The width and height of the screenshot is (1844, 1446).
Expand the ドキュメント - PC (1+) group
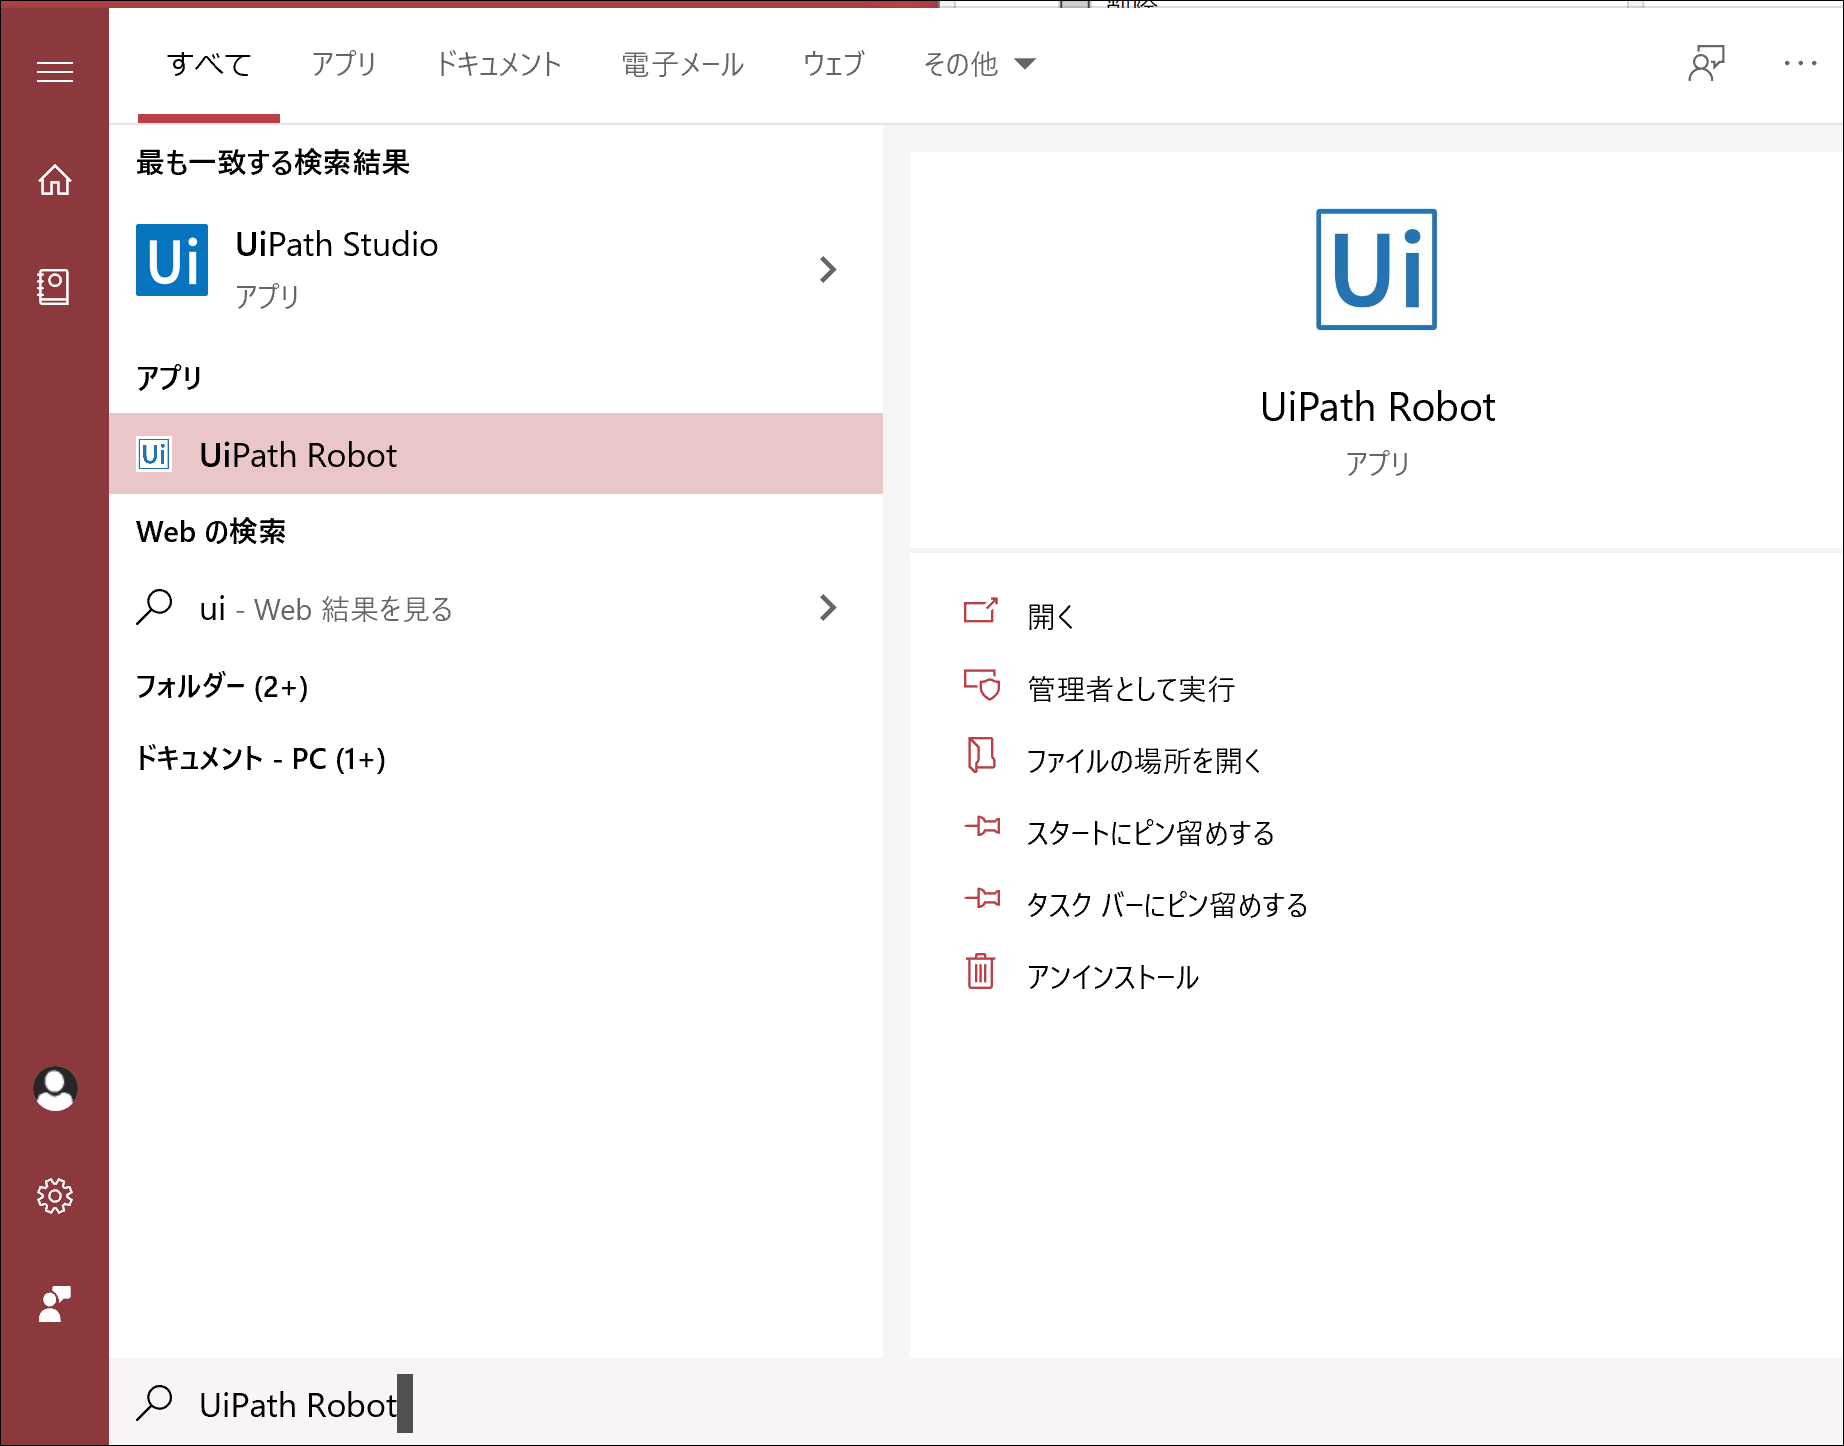(260, 758)
